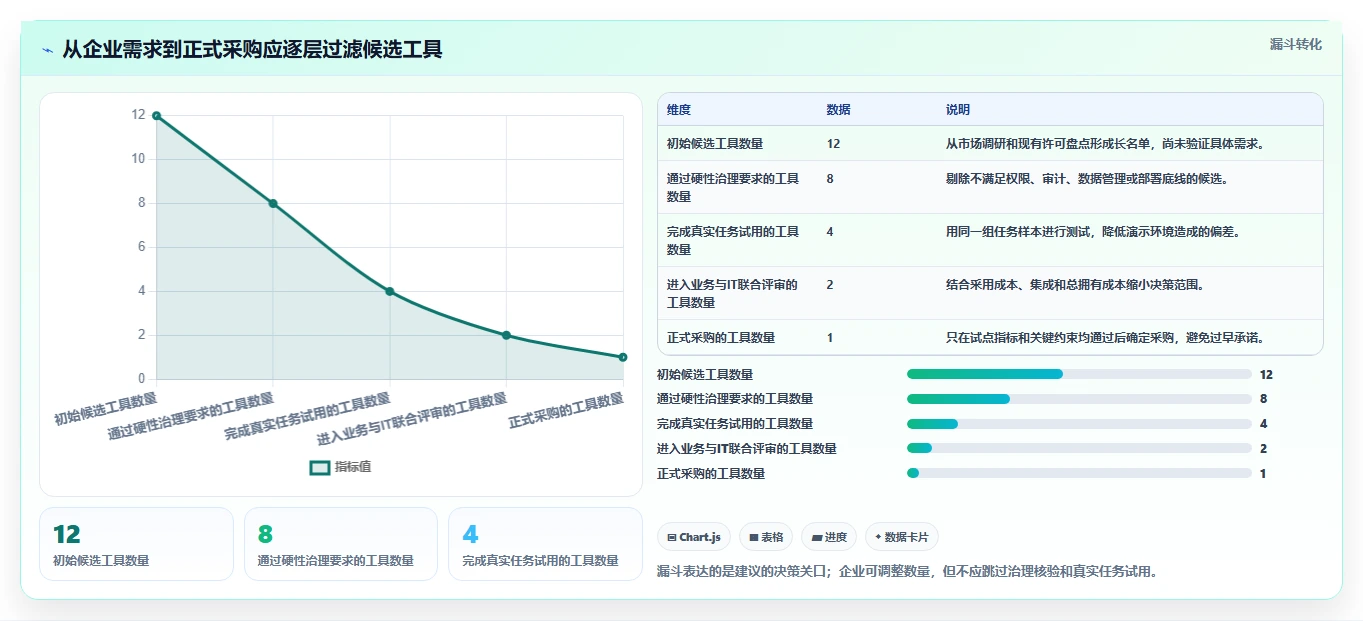Open the data card showing 4
This screenshot has width=1363, height=621.
545,544
